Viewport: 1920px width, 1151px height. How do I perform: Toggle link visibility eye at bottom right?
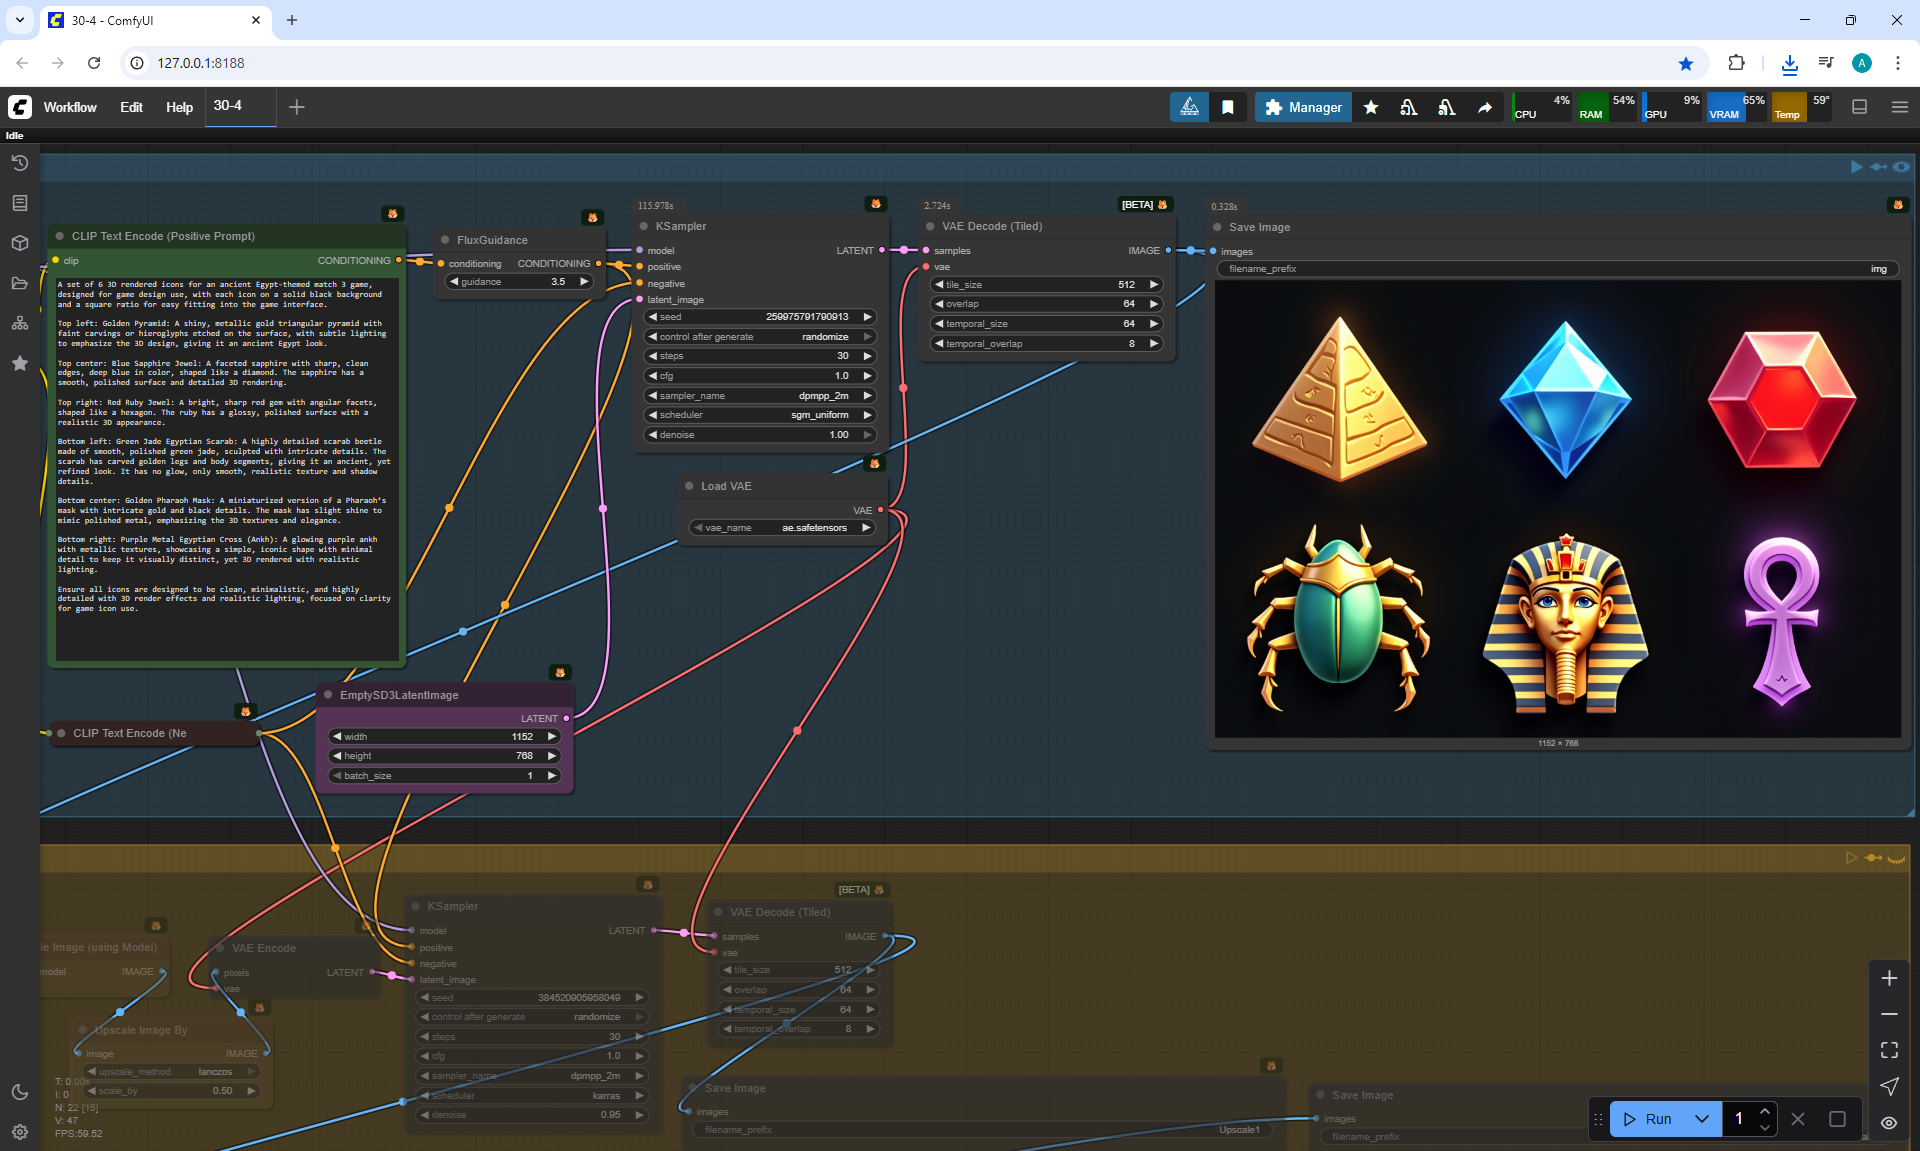pyautogui.click(x=1888, y=1123)
